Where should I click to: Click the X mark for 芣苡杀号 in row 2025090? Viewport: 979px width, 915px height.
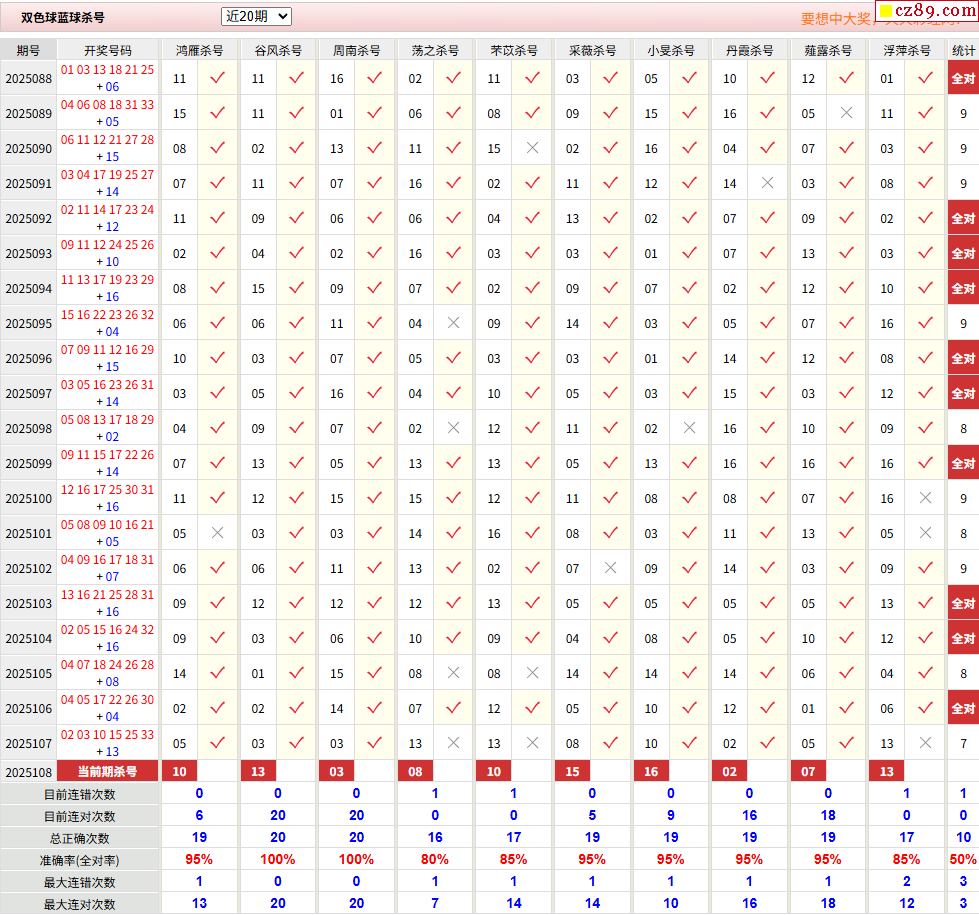click(x=532, y=148)
